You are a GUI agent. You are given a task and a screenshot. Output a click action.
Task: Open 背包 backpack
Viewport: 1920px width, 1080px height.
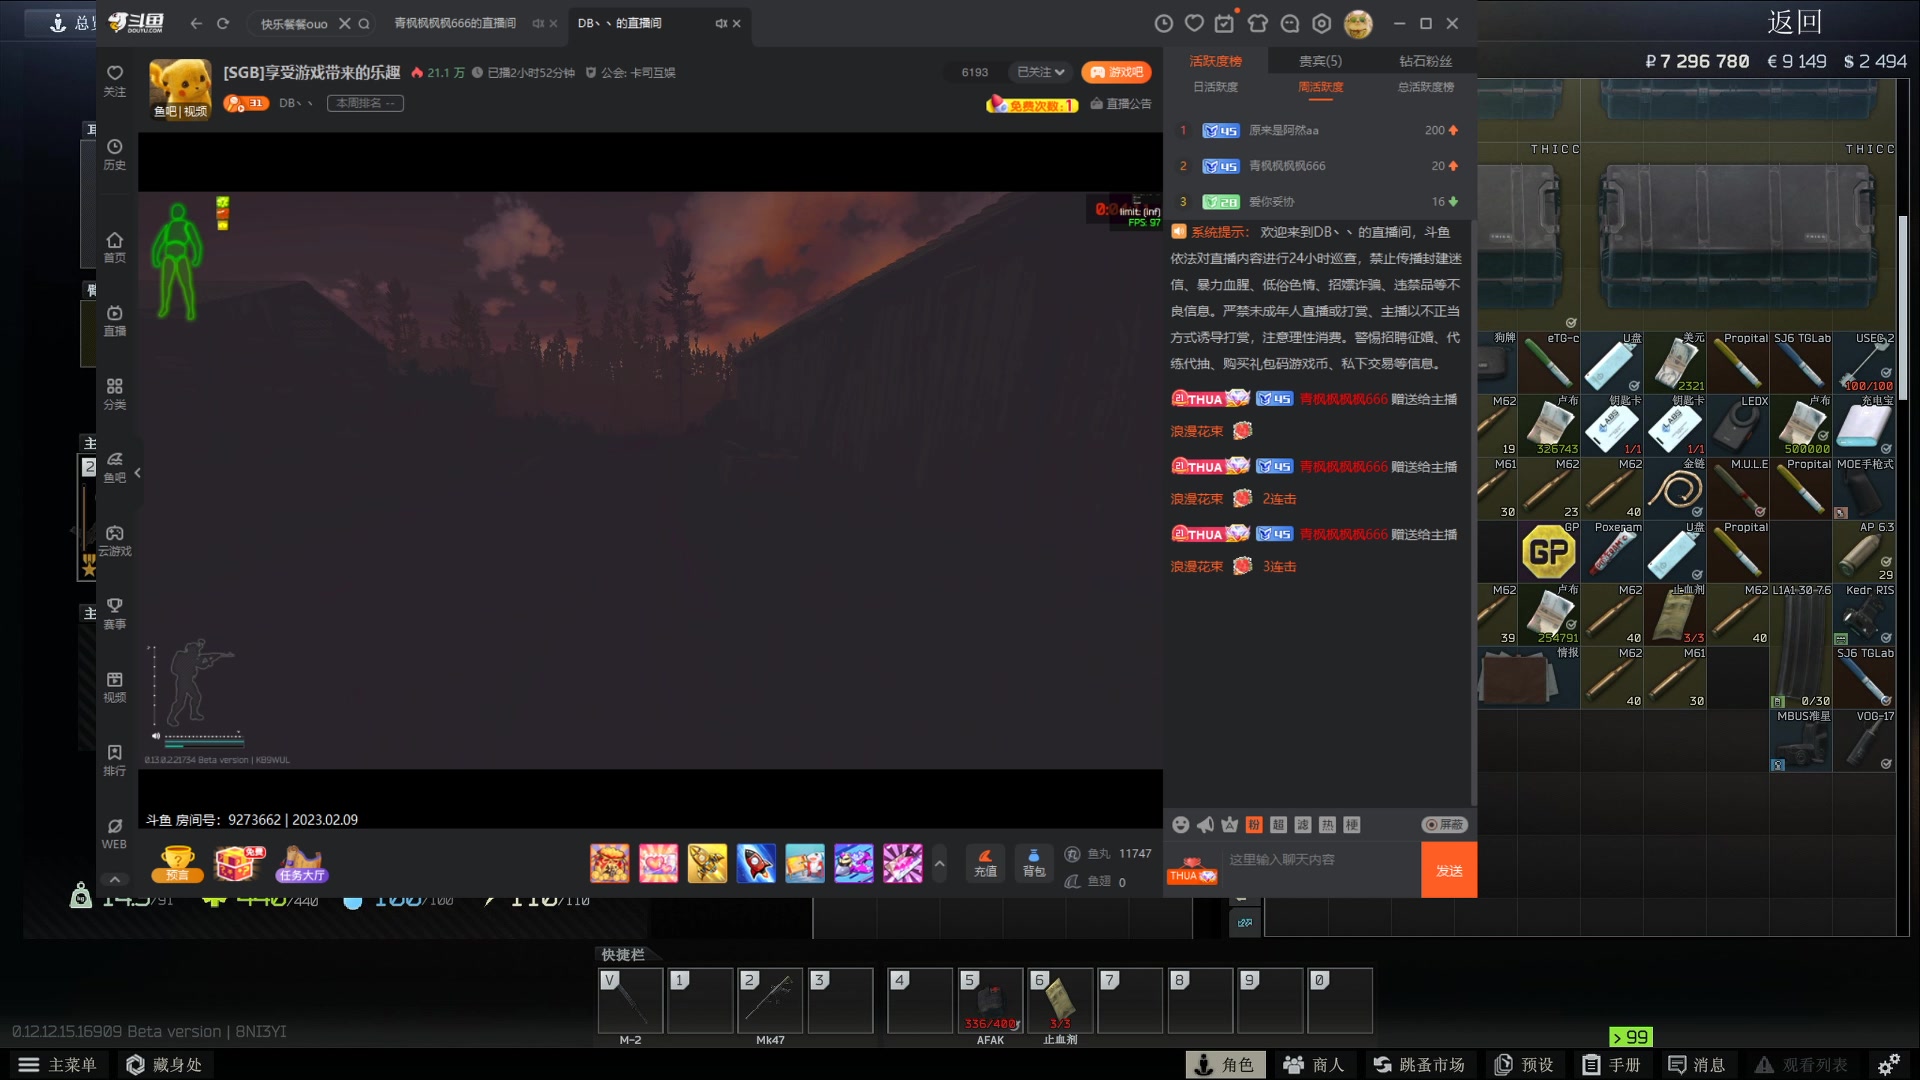coord(1034,863)
